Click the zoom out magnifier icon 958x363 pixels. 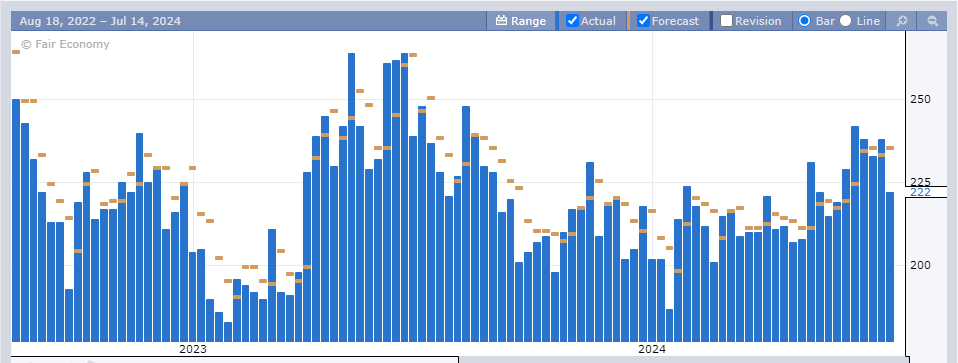933,21
